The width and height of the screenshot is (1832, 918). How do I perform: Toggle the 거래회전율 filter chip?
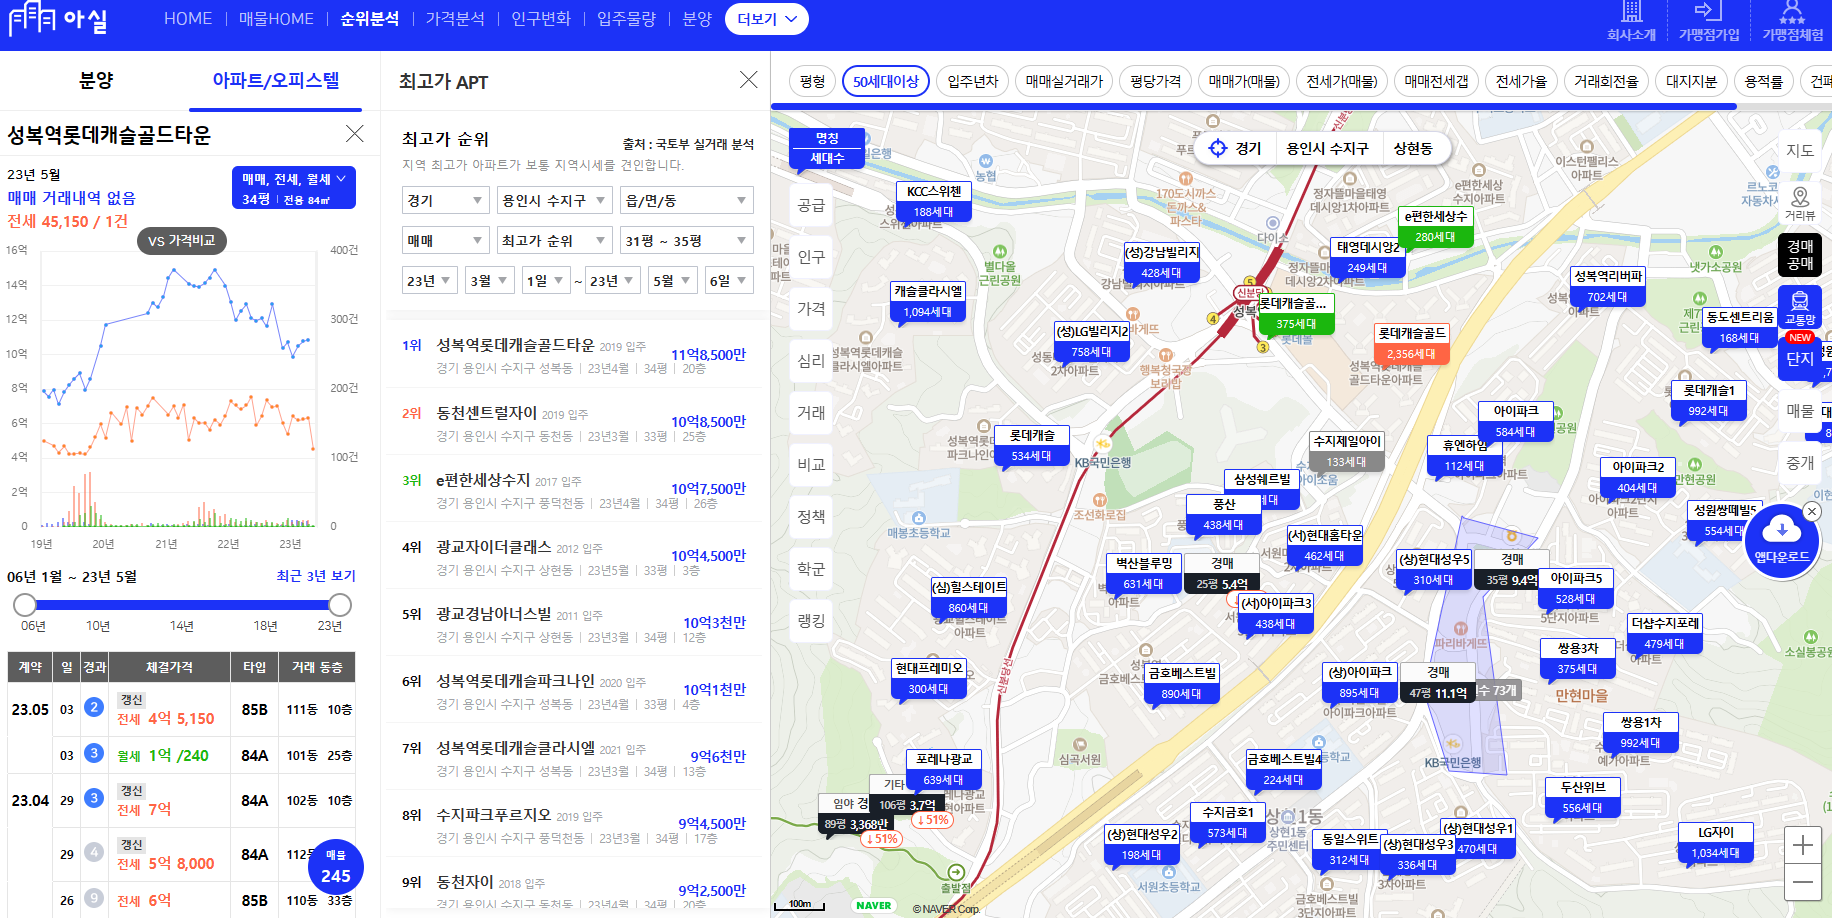click(1606, 81)
